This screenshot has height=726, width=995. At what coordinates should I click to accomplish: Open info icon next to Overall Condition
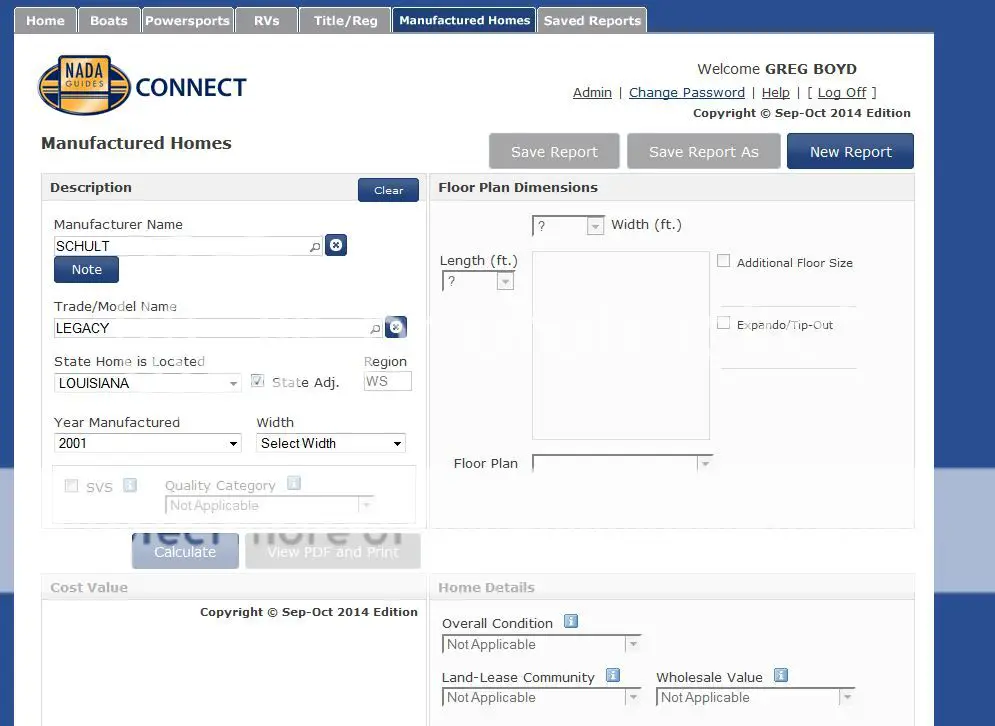pos(571,621)
